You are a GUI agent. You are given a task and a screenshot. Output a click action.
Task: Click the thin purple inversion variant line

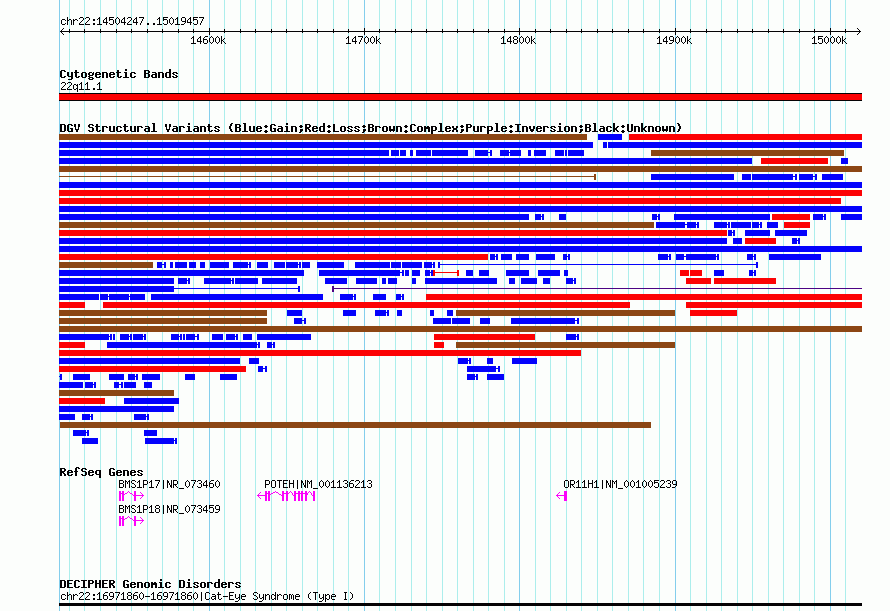(597, 289)
